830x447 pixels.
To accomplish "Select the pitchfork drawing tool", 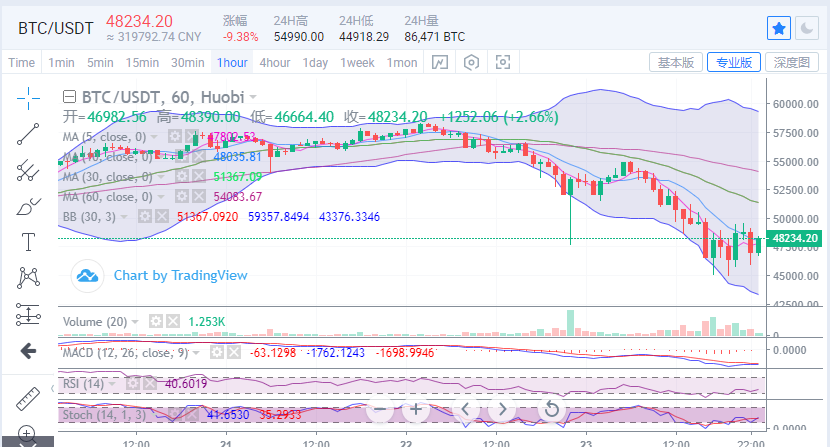I will [28, 170].
